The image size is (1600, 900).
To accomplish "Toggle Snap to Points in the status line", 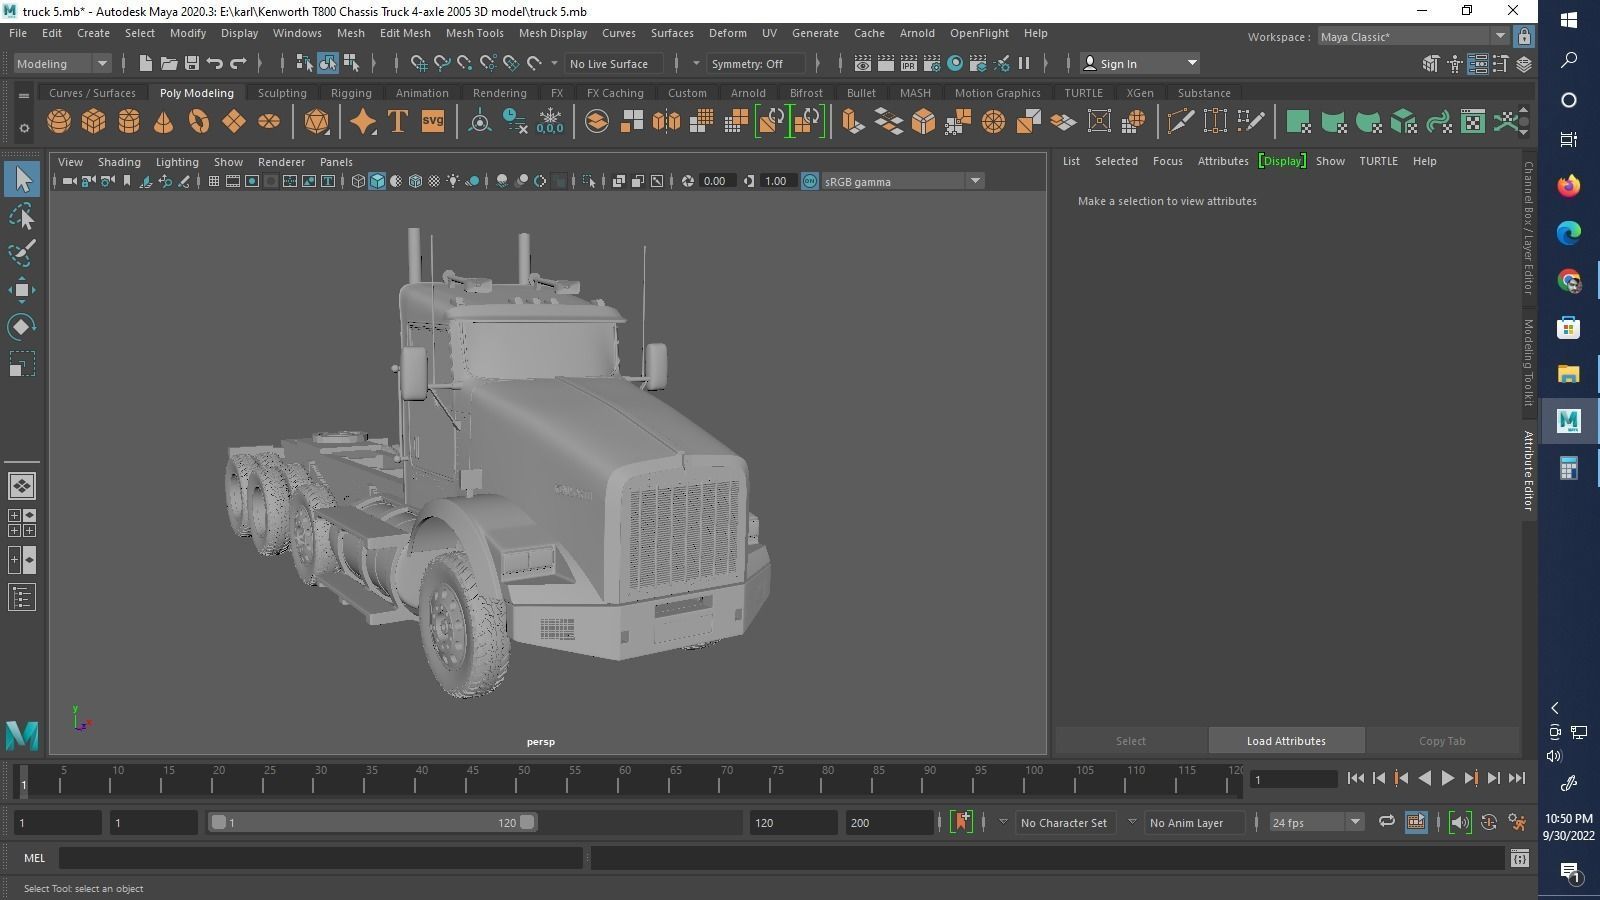I will (465, 63).
